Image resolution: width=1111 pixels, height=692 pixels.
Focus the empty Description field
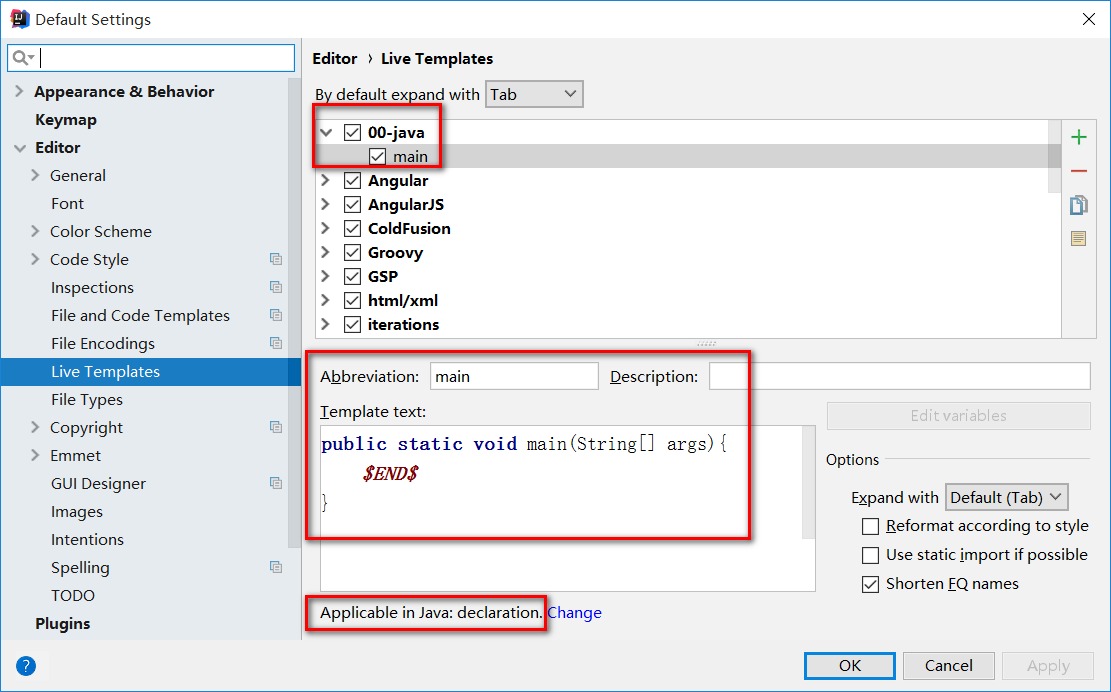point(900,376)
